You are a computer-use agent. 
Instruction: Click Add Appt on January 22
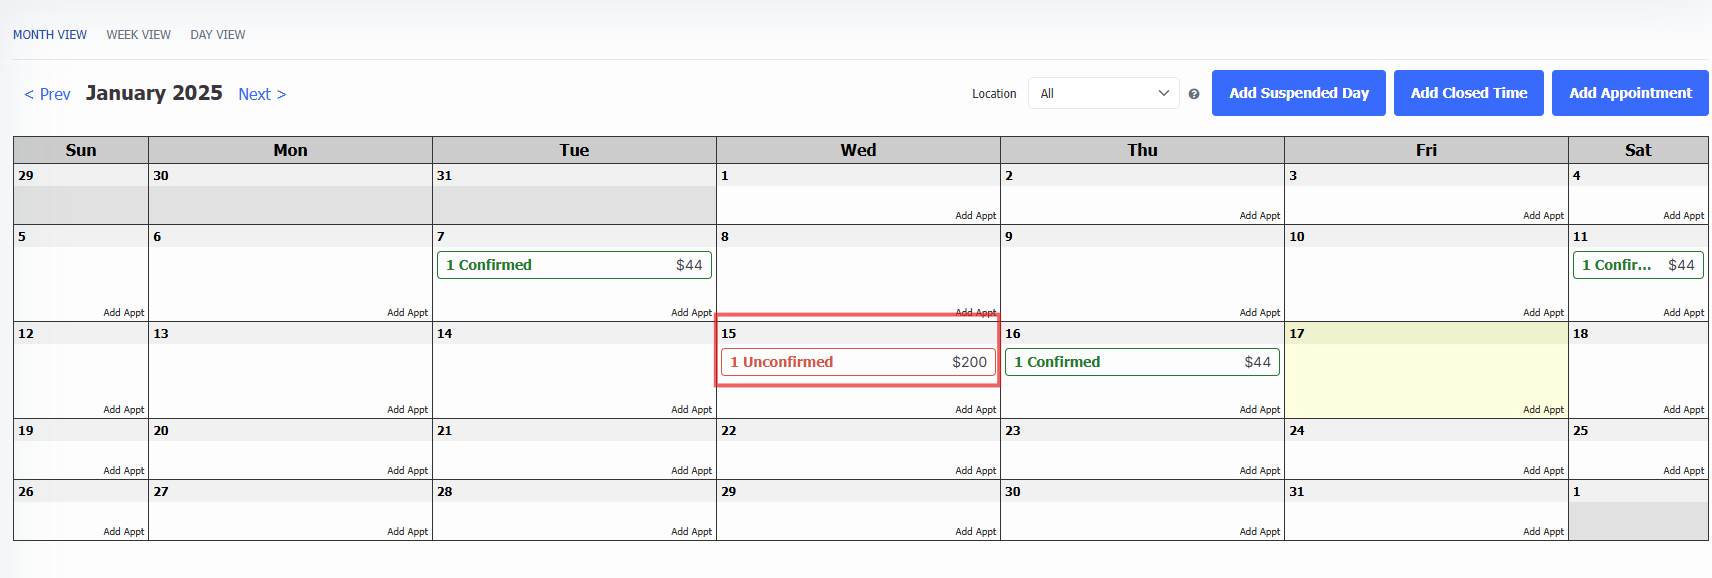(975, 471)
